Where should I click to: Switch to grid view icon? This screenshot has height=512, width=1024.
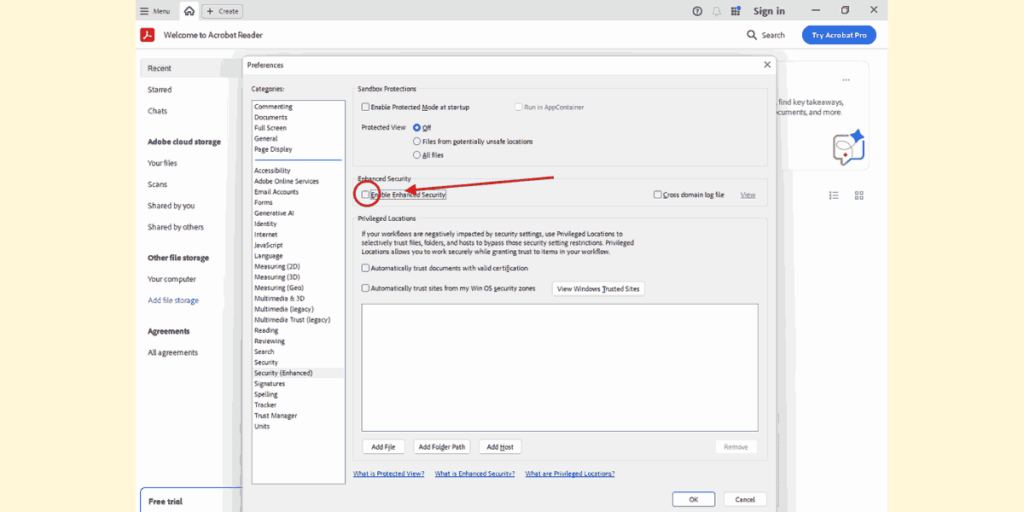pos(859,195)
